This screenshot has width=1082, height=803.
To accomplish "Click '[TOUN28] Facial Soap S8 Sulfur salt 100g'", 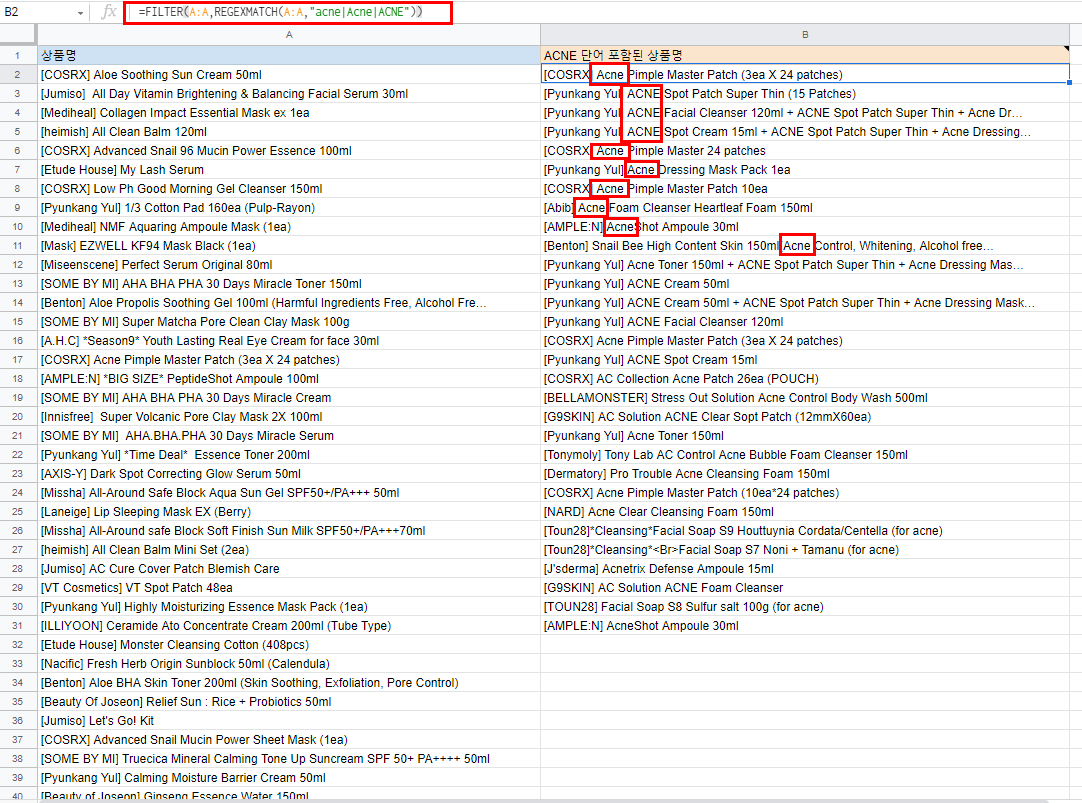I will coord(805,606).
